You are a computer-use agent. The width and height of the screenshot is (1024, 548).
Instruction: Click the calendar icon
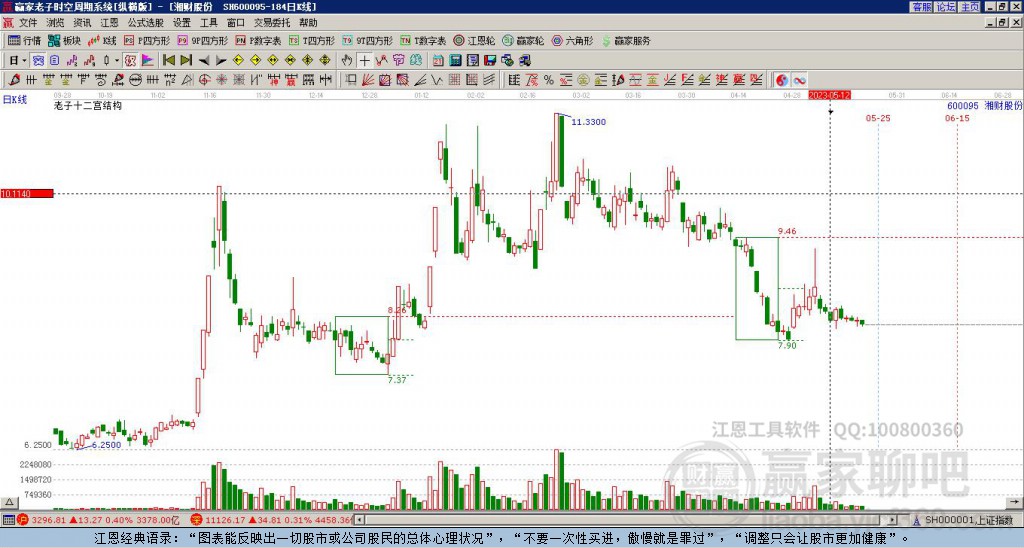(x=438, y=61)
